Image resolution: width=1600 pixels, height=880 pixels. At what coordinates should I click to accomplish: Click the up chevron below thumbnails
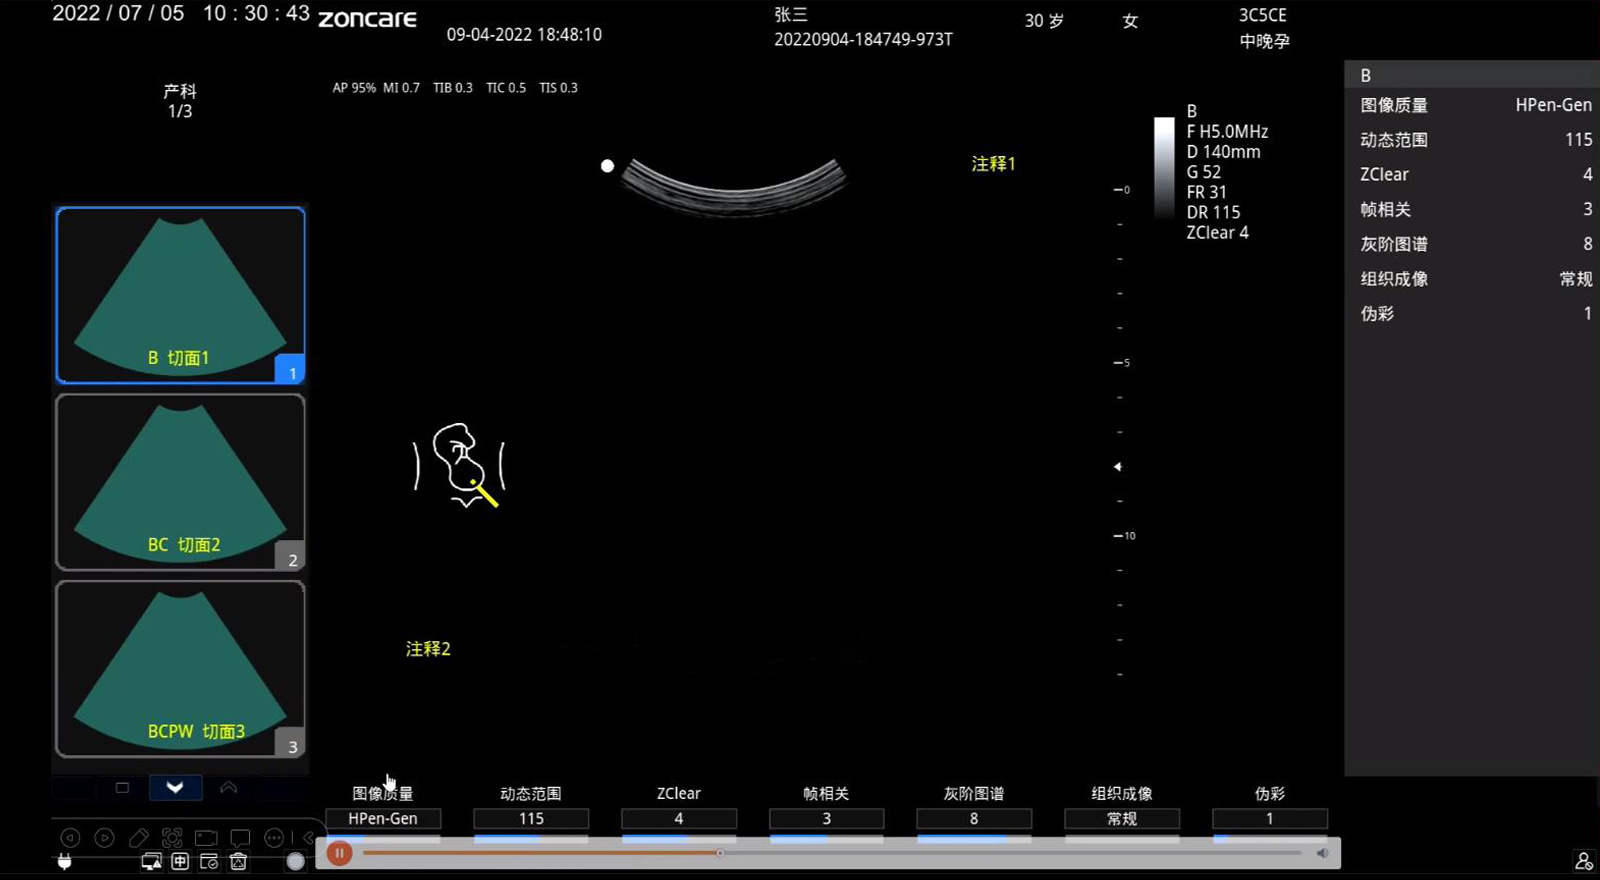coord(228,788)
